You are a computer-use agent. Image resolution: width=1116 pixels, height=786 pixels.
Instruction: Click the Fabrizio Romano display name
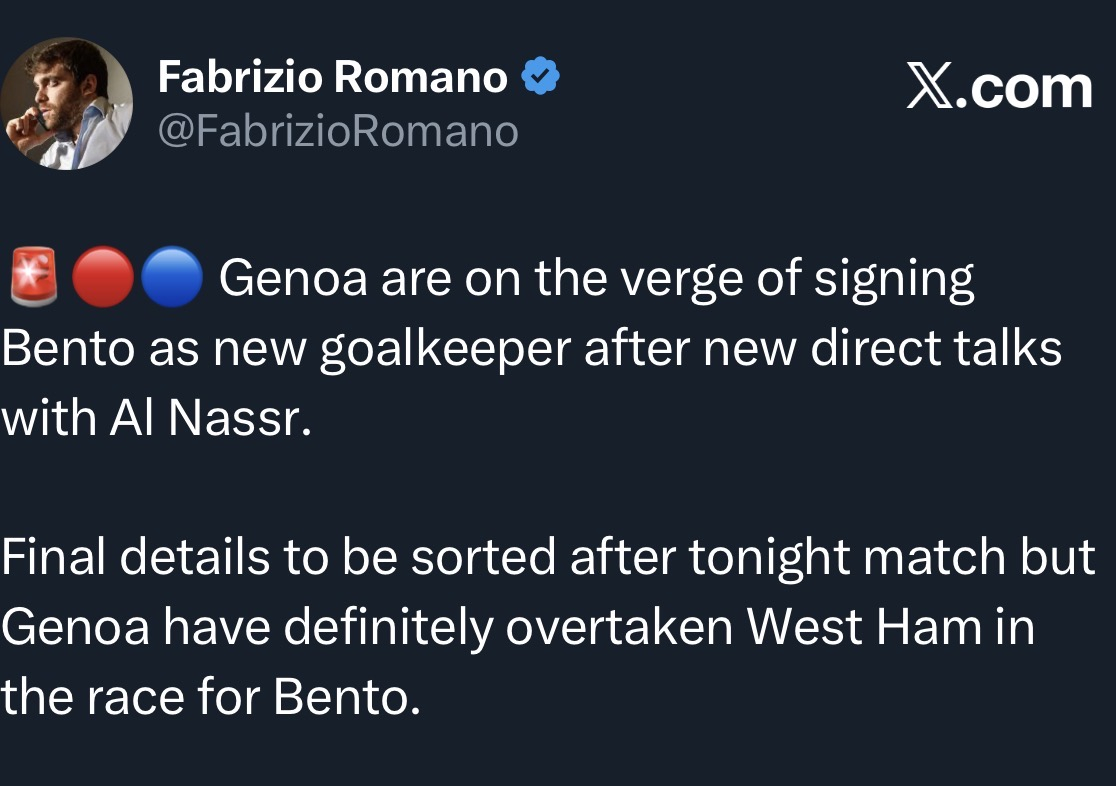(332, 77)
